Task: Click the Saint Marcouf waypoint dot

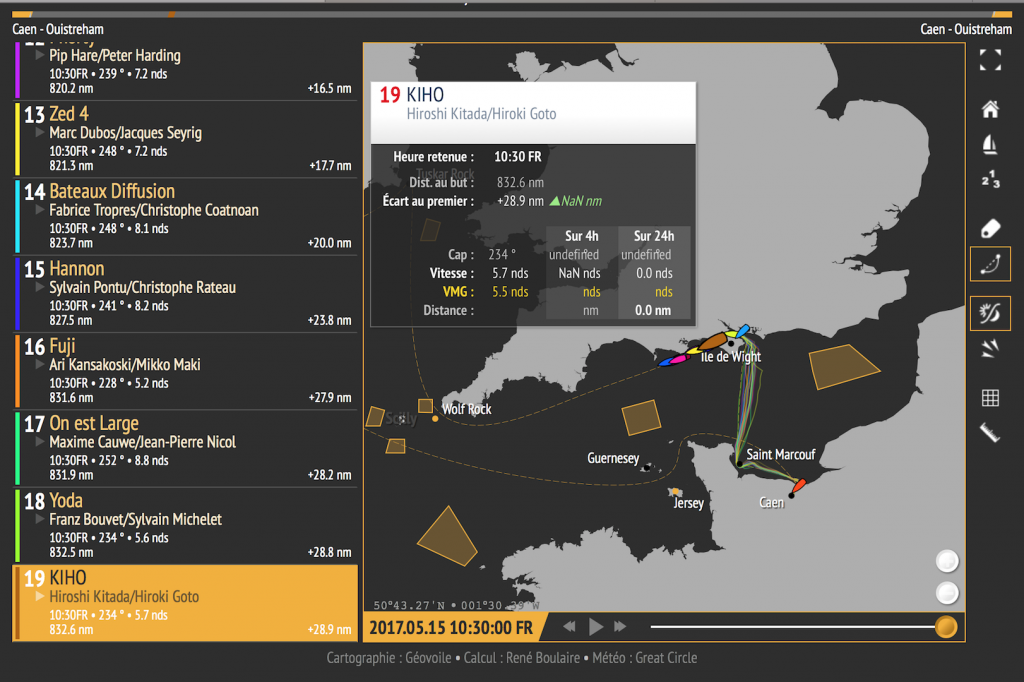Action: point(739,463)
